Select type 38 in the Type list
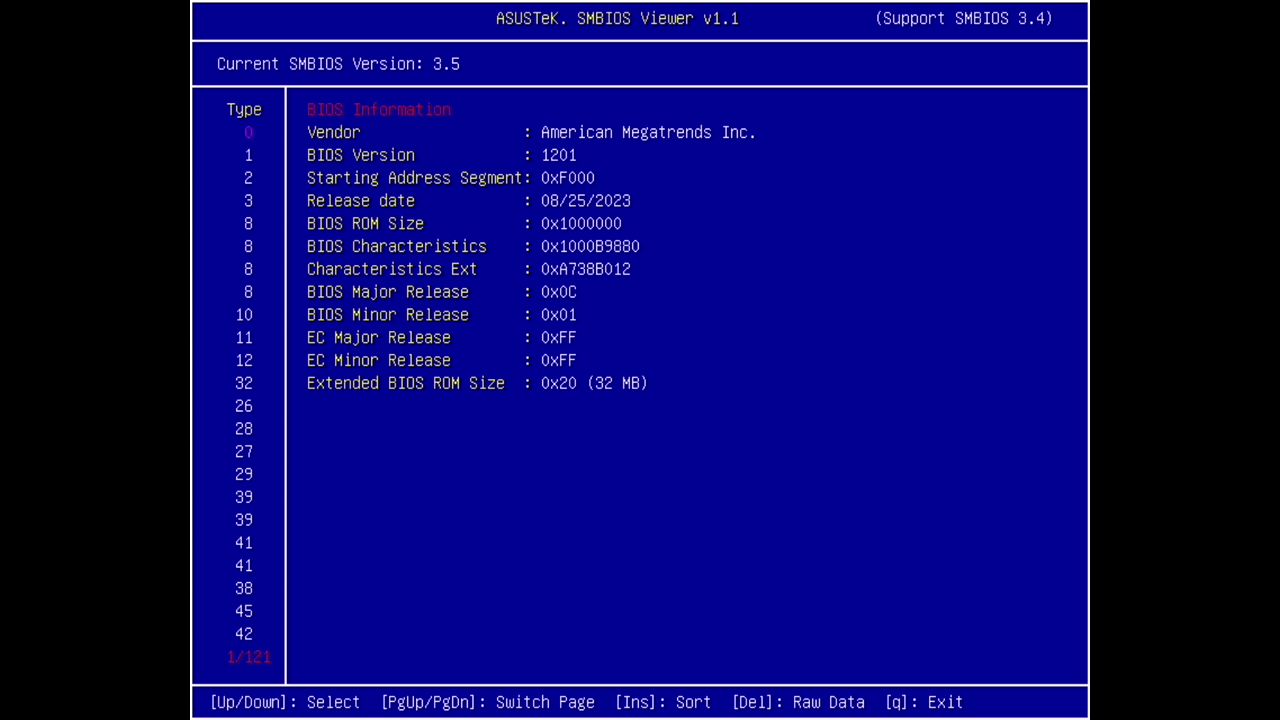This screenshot has height=720, width=1280. point(244,588)
